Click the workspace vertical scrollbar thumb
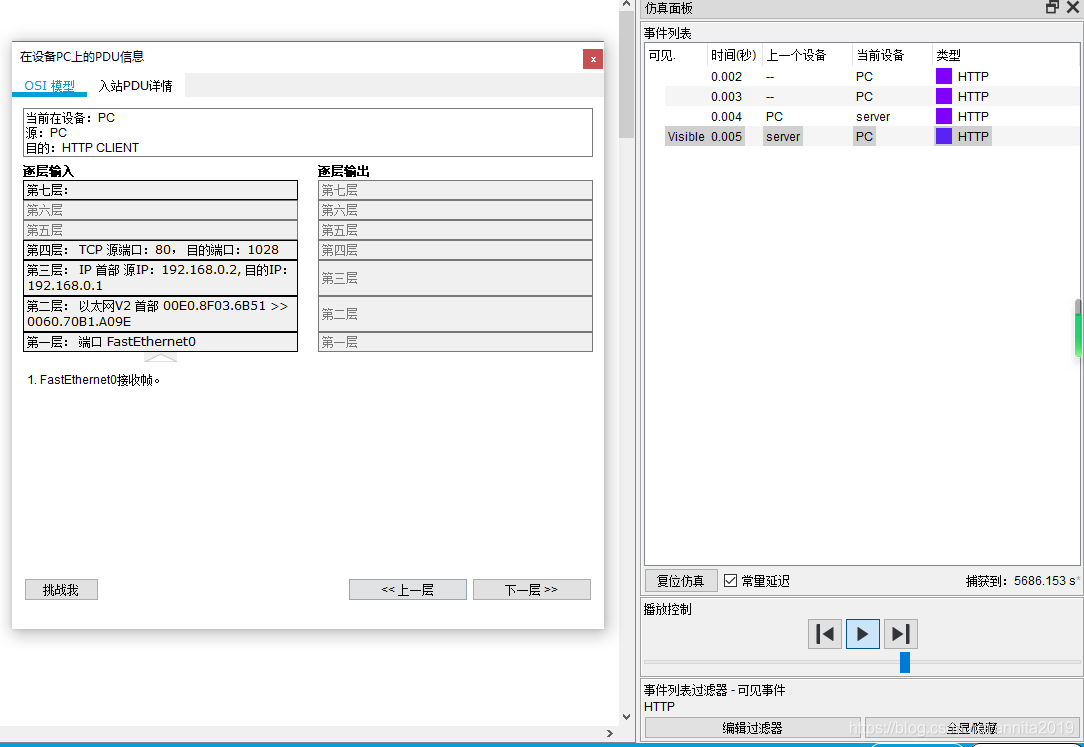The image size is (1084, 747). [x=626, y=75]
